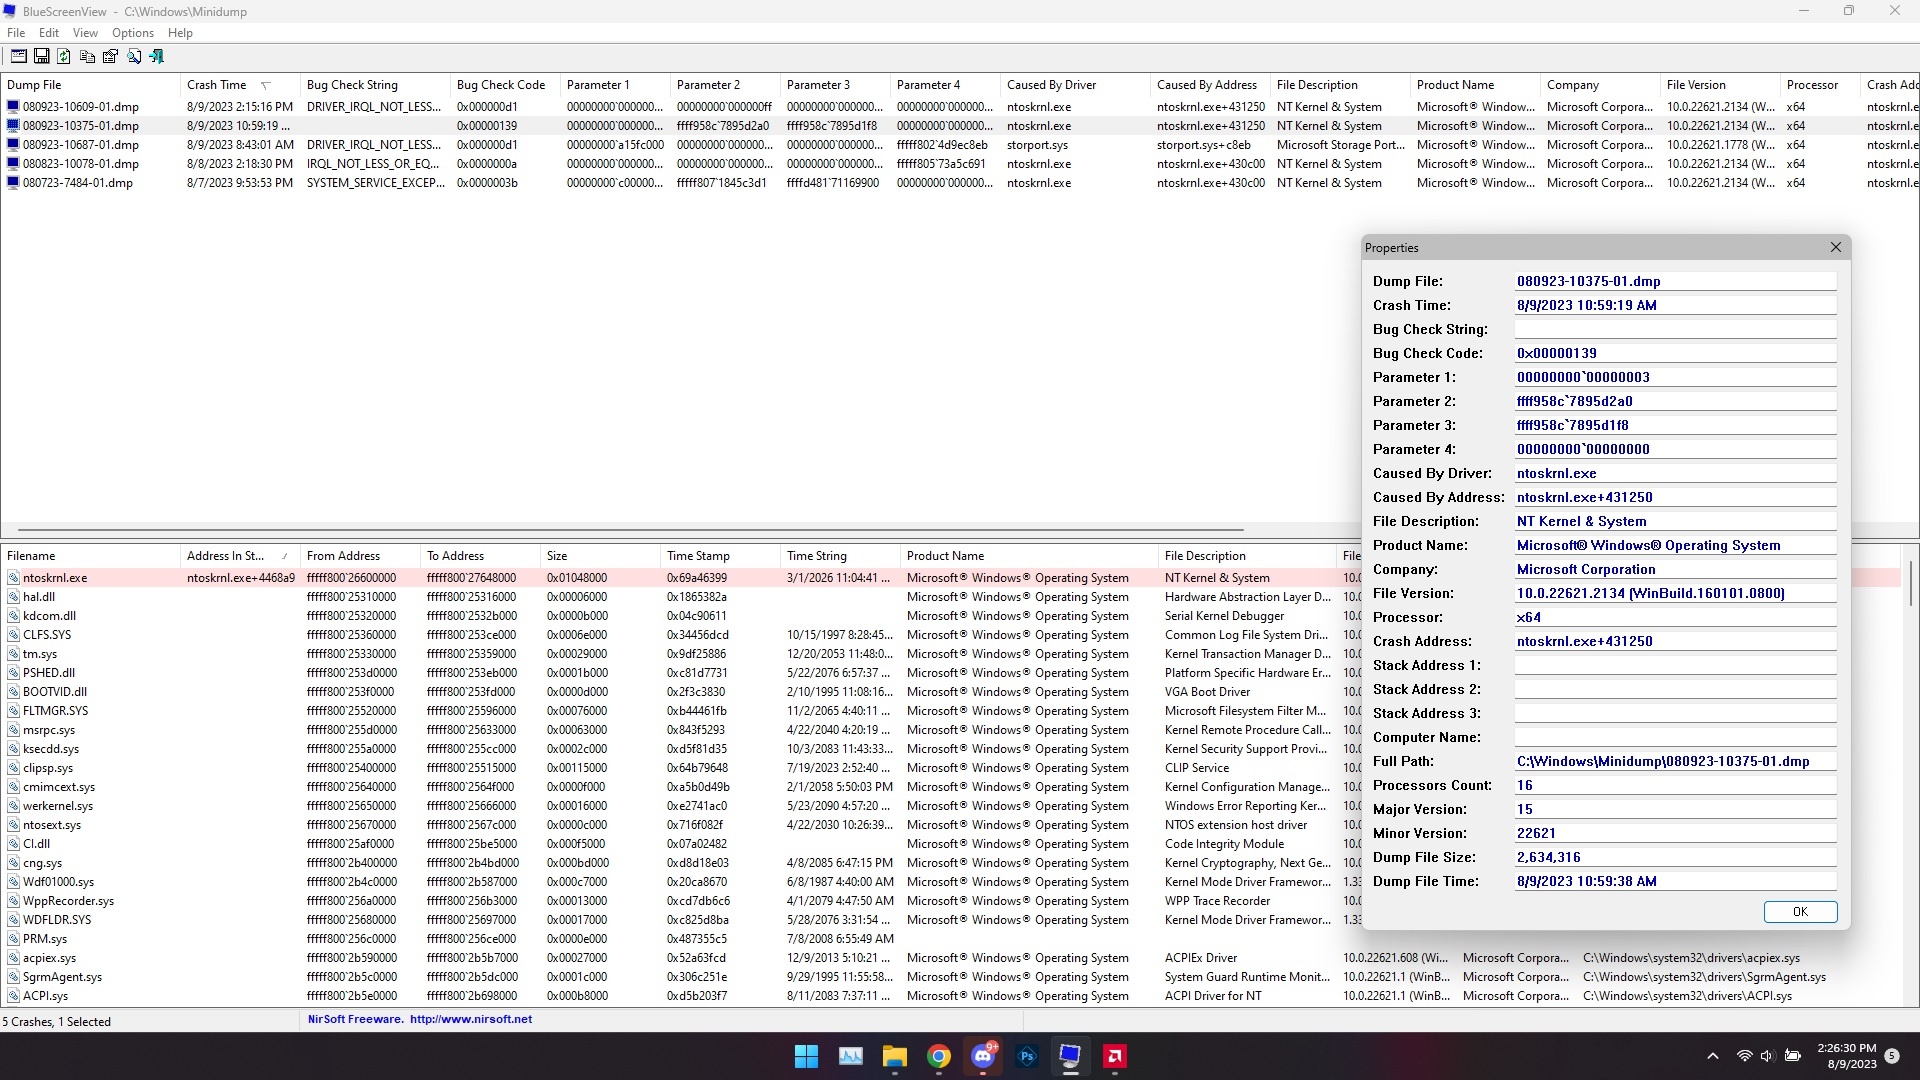Open the nirsoft.net link in status bar
Image resolution: width=1920 pixels, height=1080 pixels.
(471, 1020)
